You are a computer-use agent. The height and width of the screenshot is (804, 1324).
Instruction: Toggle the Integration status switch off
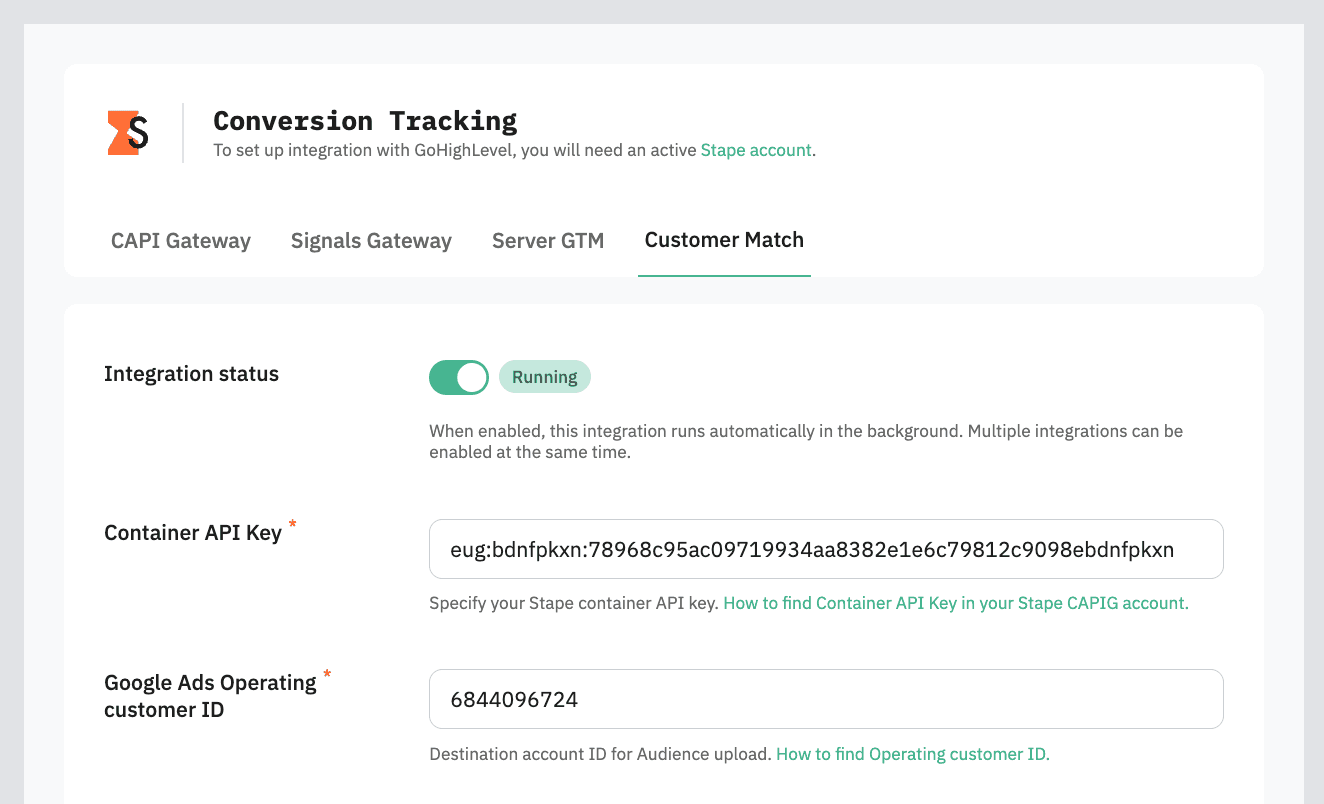pos(458,377)
